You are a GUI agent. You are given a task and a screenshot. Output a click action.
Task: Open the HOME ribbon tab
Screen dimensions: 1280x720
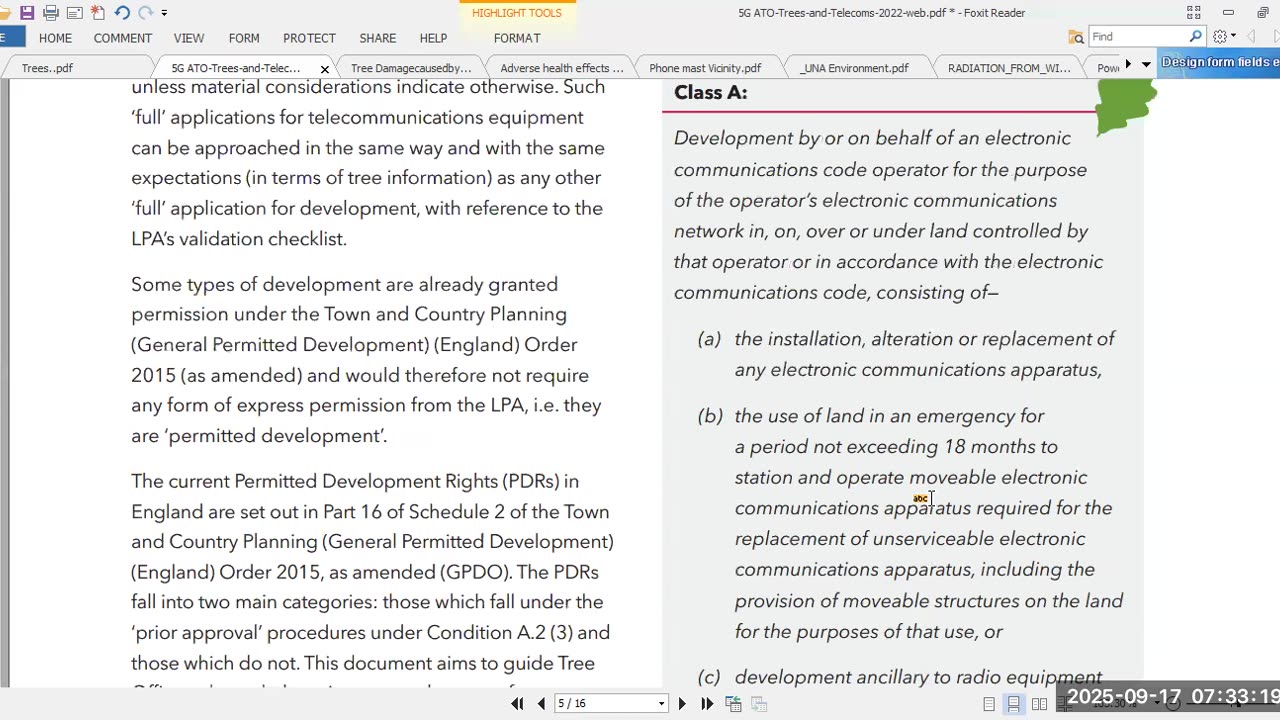(55, 38)
